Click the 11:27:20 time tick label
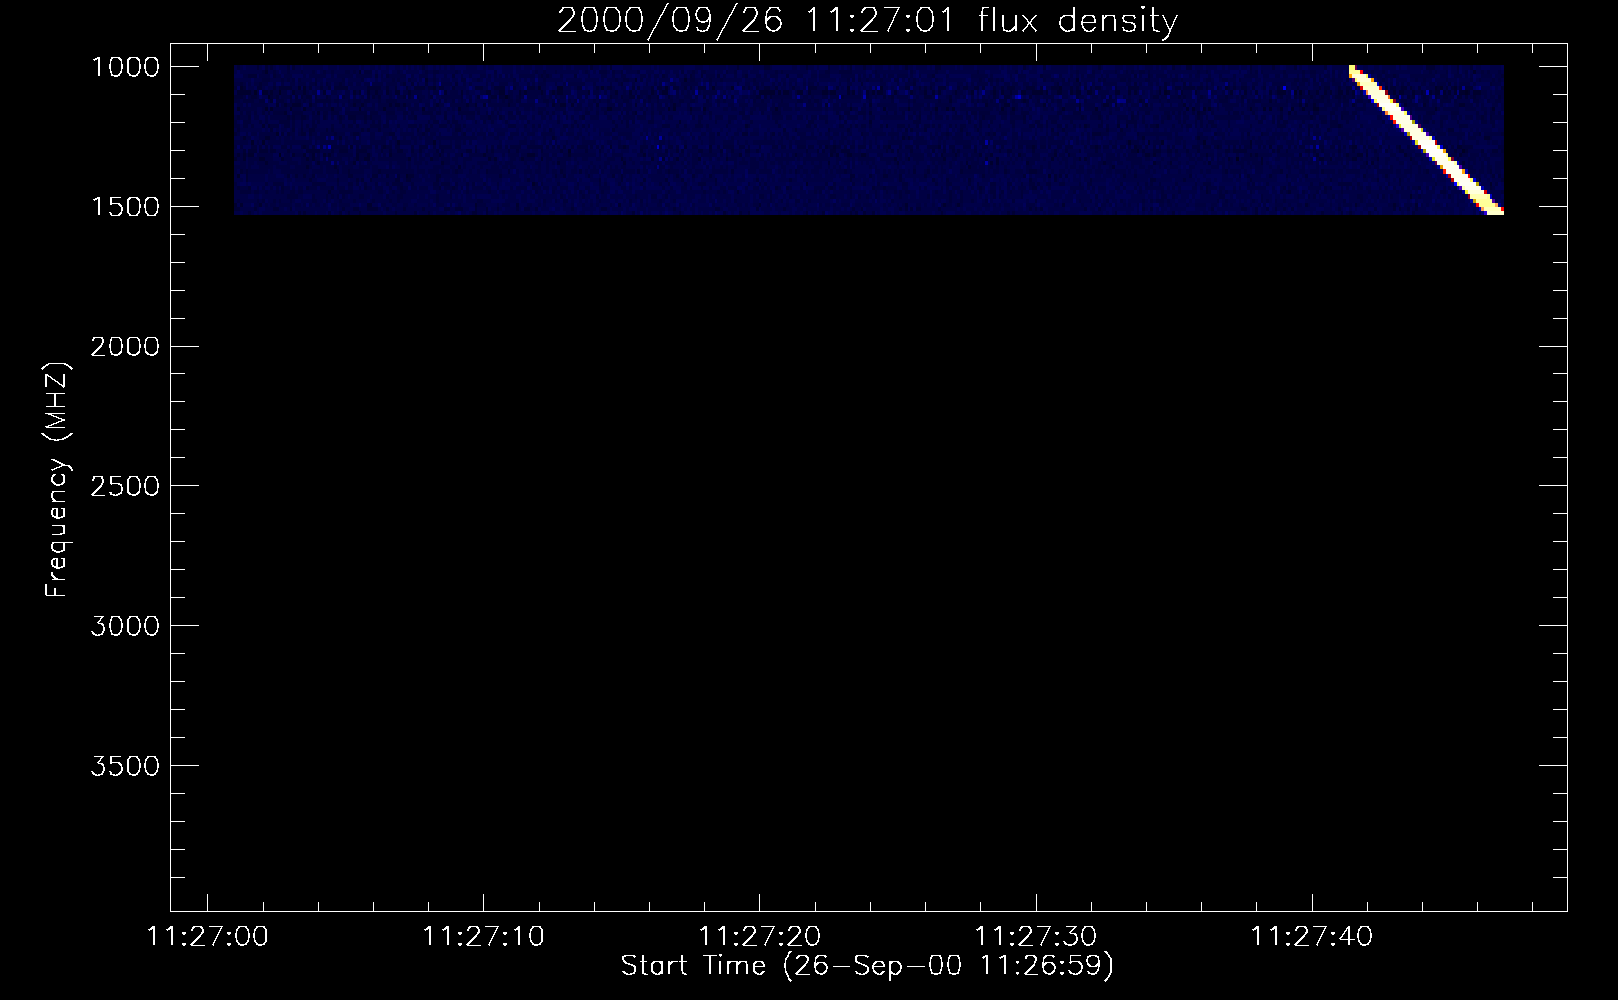The height and width of the screenshot is (1000, 1618). (x=760, y=937)
